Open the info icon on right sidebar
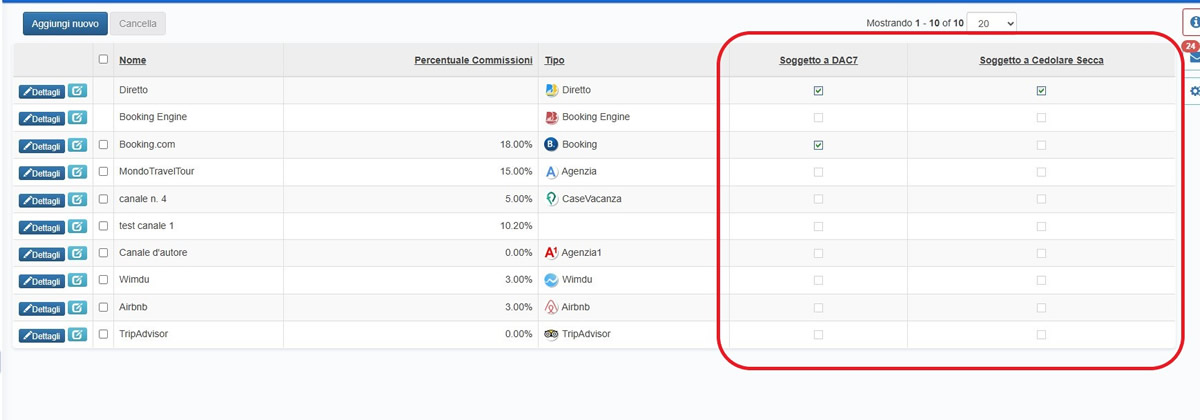 tap(1194, 21)
